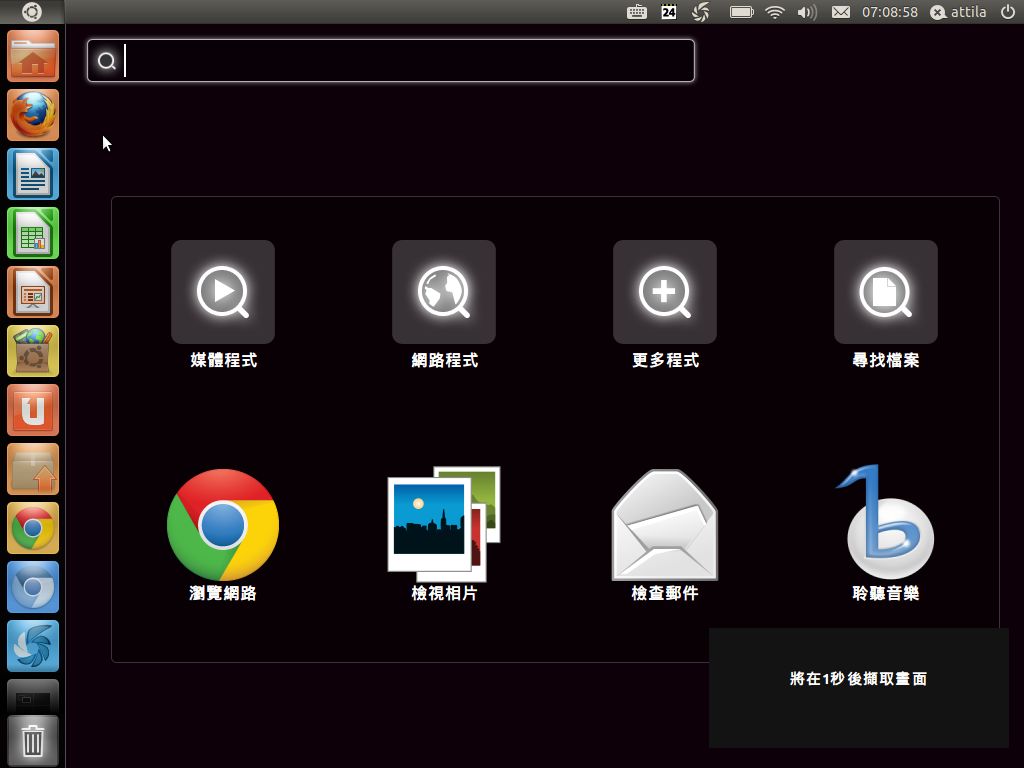Open LibreOffice Calc from the launcher
This screenshot has width=1024, height=768.
tap(33, 233)
